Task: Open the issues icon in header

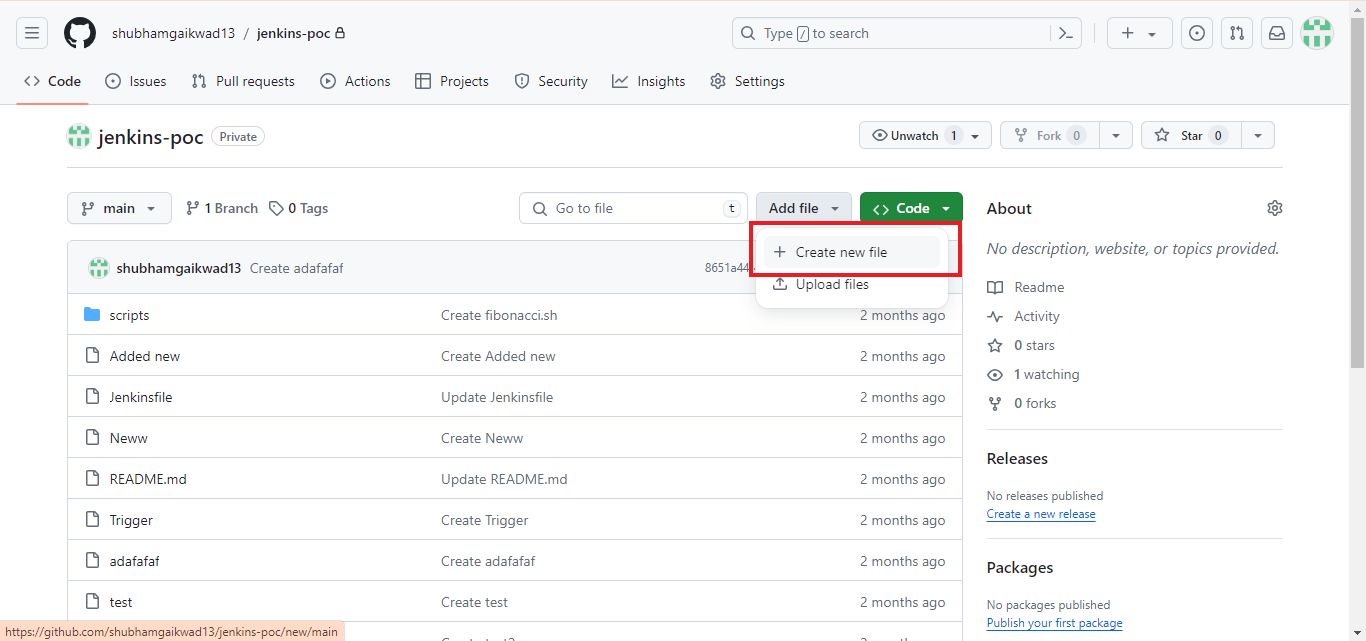Action: tap(1197, 33)
